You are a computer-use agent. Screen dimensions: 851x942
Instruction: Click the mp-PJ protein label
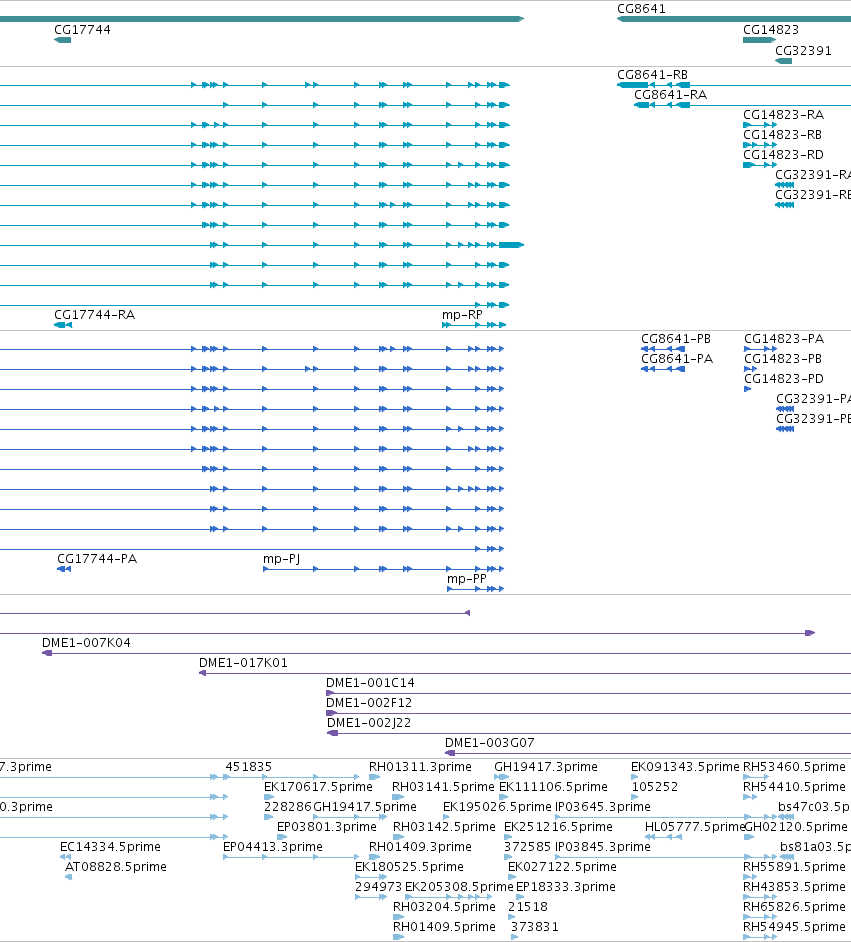[x=282, y=559]
